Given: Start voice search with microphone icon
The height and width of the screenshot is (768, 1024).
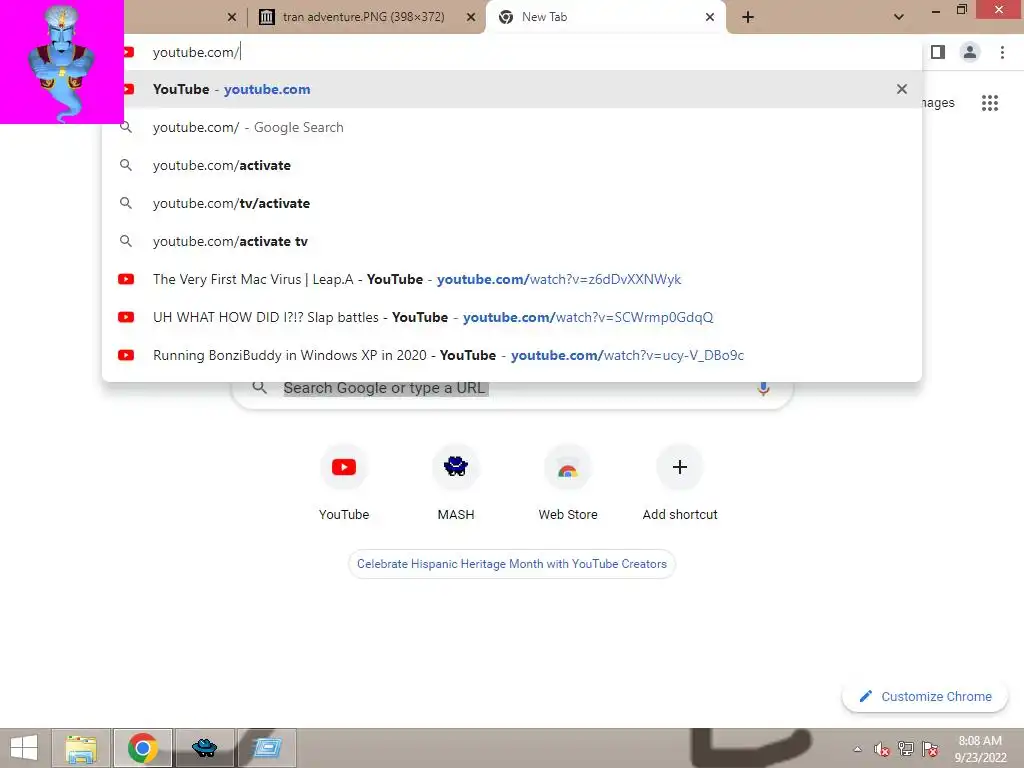Looking at the screenshot, I should coord(763,388).
